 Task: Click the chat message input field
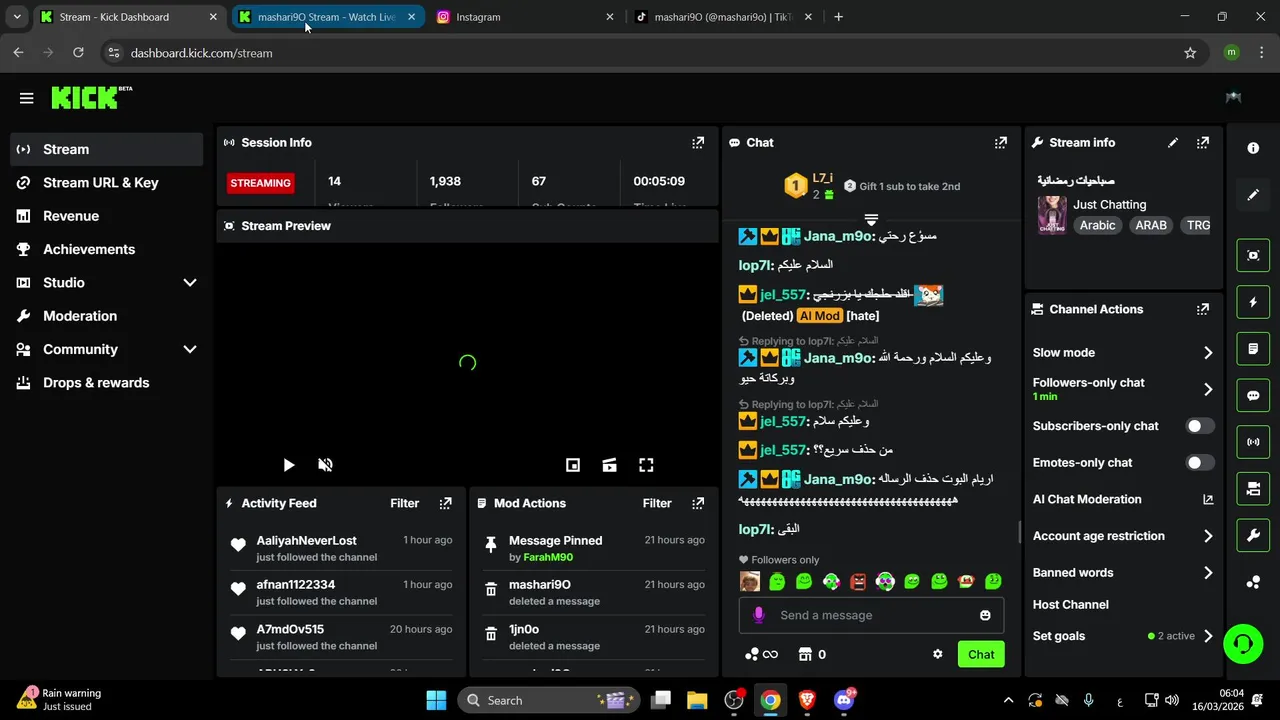pos(870,615)
